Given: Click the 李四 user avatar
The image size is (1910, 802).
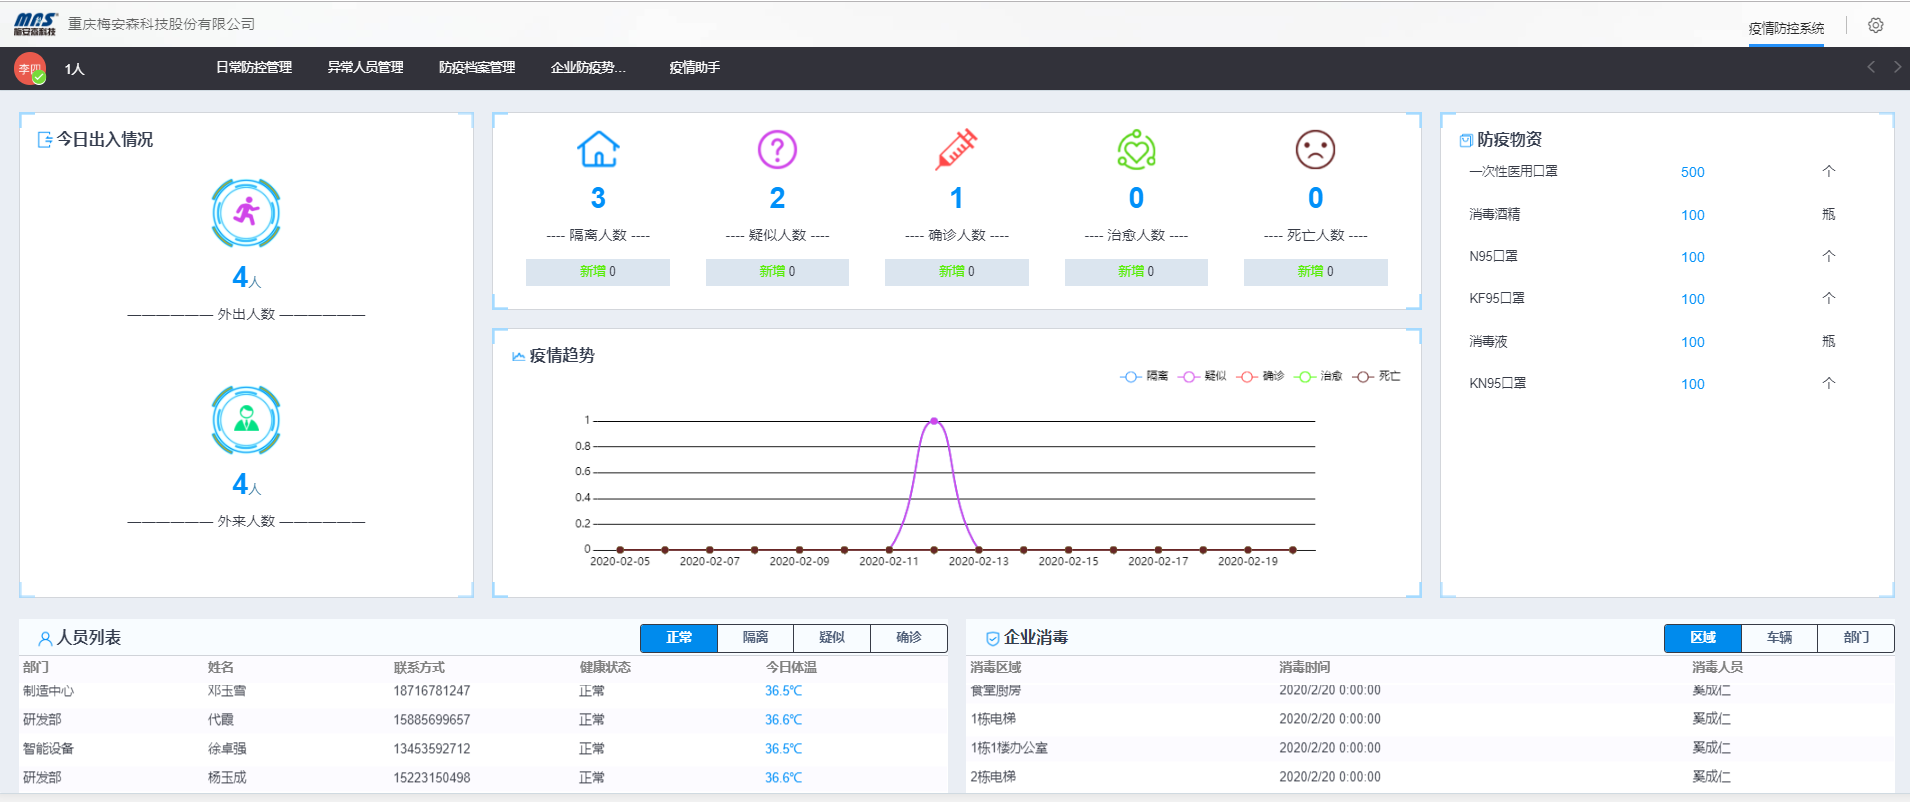Looking at the screenshot, I should (30, 69).
